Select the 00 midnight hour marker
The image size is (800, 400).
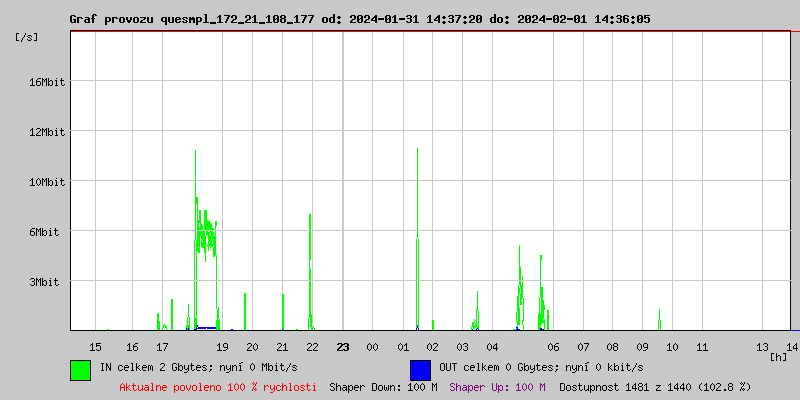point(372,347)
